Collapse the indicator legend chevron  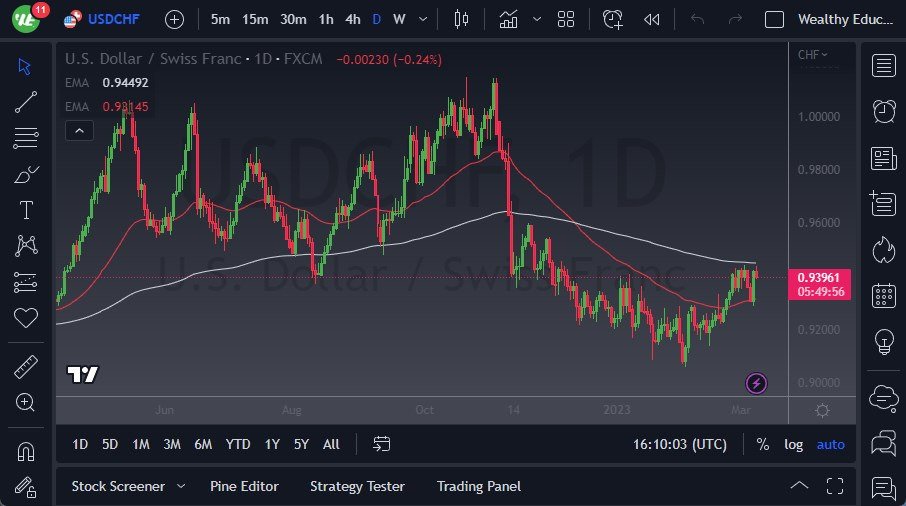(x=79, y=130)
